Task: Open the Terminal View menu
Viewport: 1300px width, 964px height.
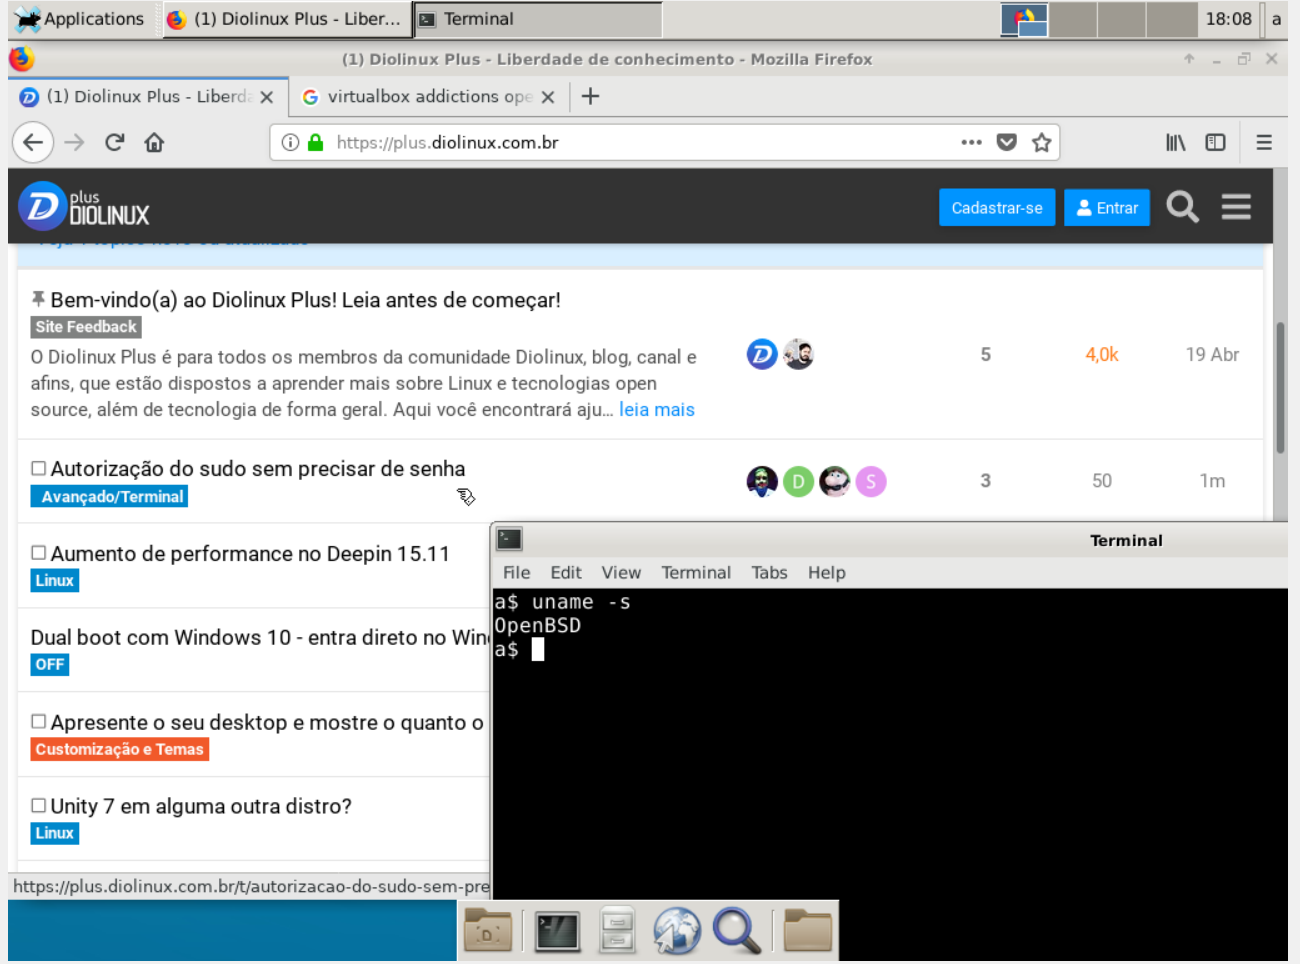Action: pyautogui.click(x=621, y=573)
